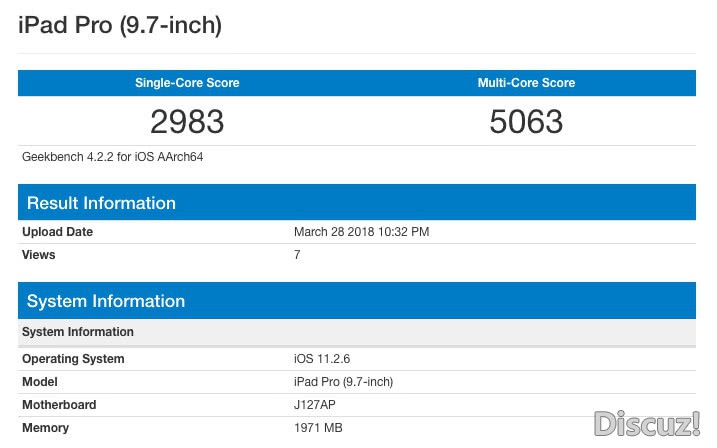
Task: Click the iPad Pro (9.7-inch) page title
Action: (120, 25)
